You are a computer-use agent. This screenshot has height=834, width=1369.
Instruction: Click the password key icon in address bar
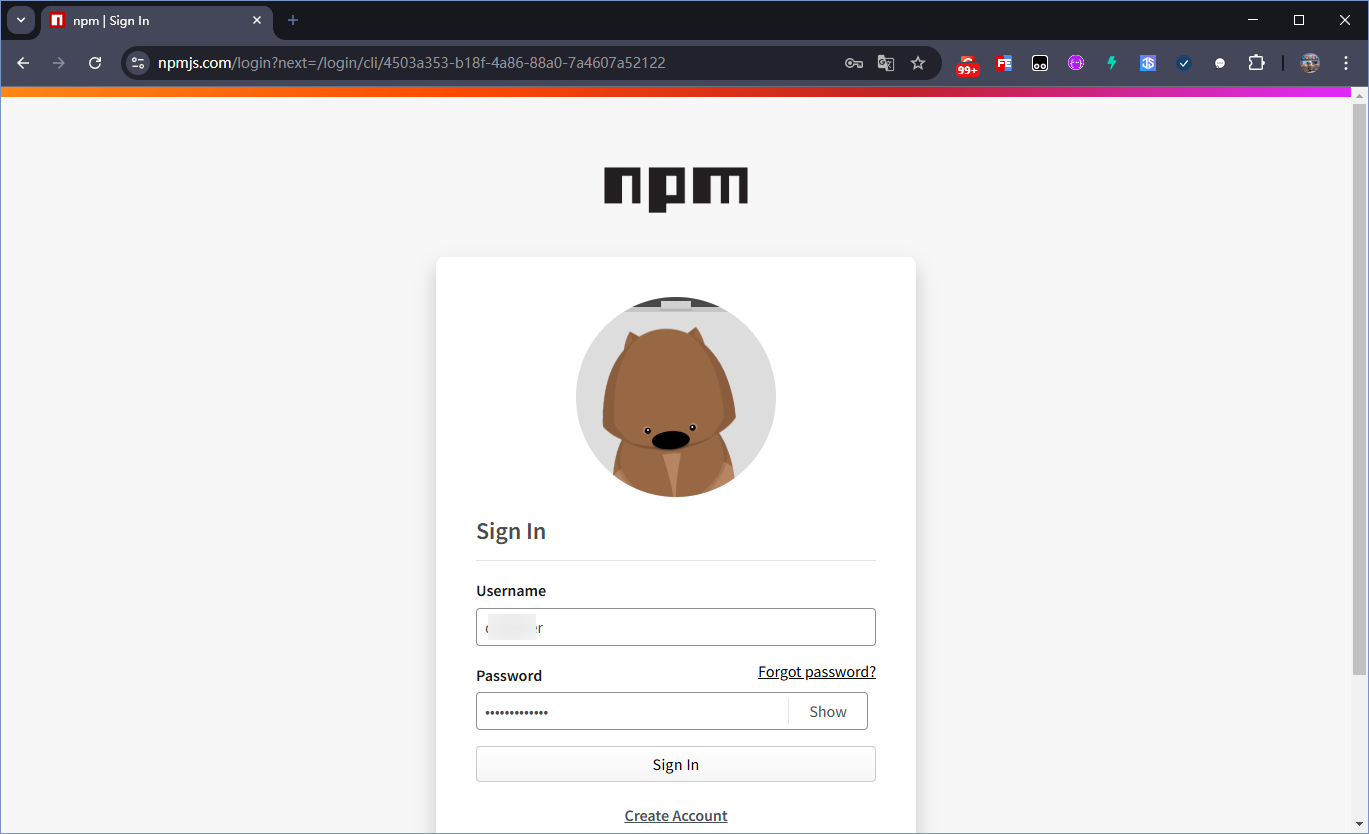853,62
